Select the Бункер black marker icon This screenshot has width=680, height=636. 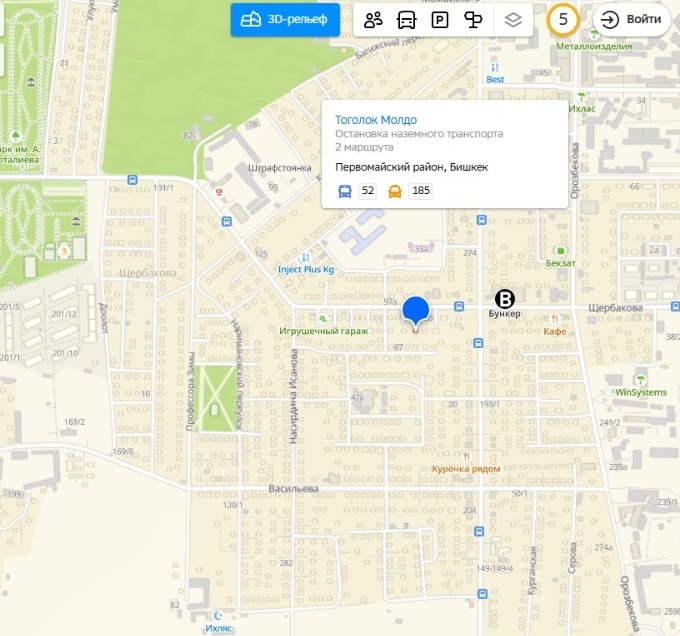[x=506, y=298]
